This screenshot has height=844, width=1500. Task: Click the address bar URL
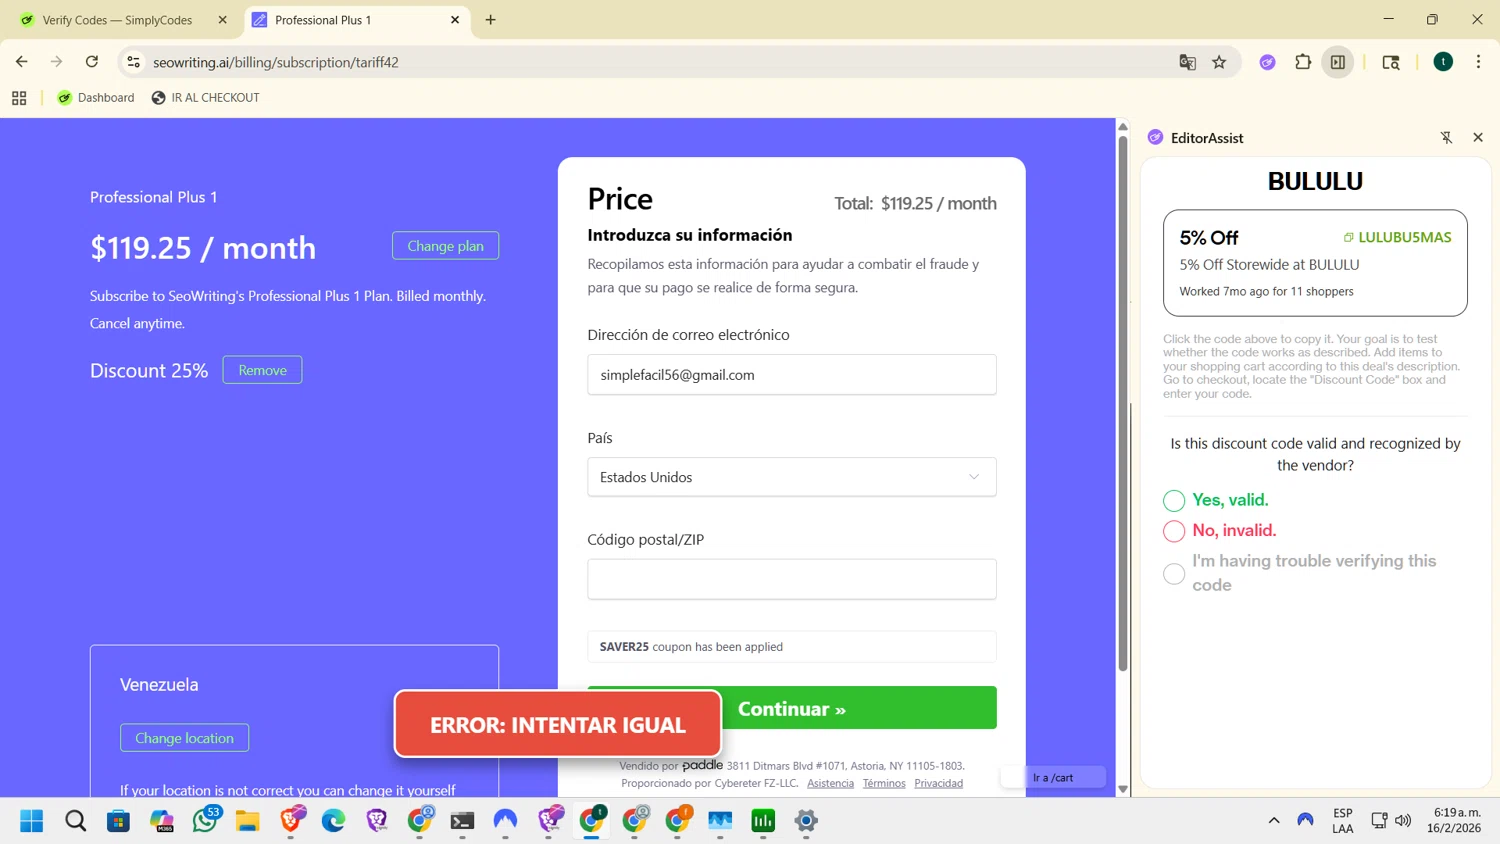point(276,62)
